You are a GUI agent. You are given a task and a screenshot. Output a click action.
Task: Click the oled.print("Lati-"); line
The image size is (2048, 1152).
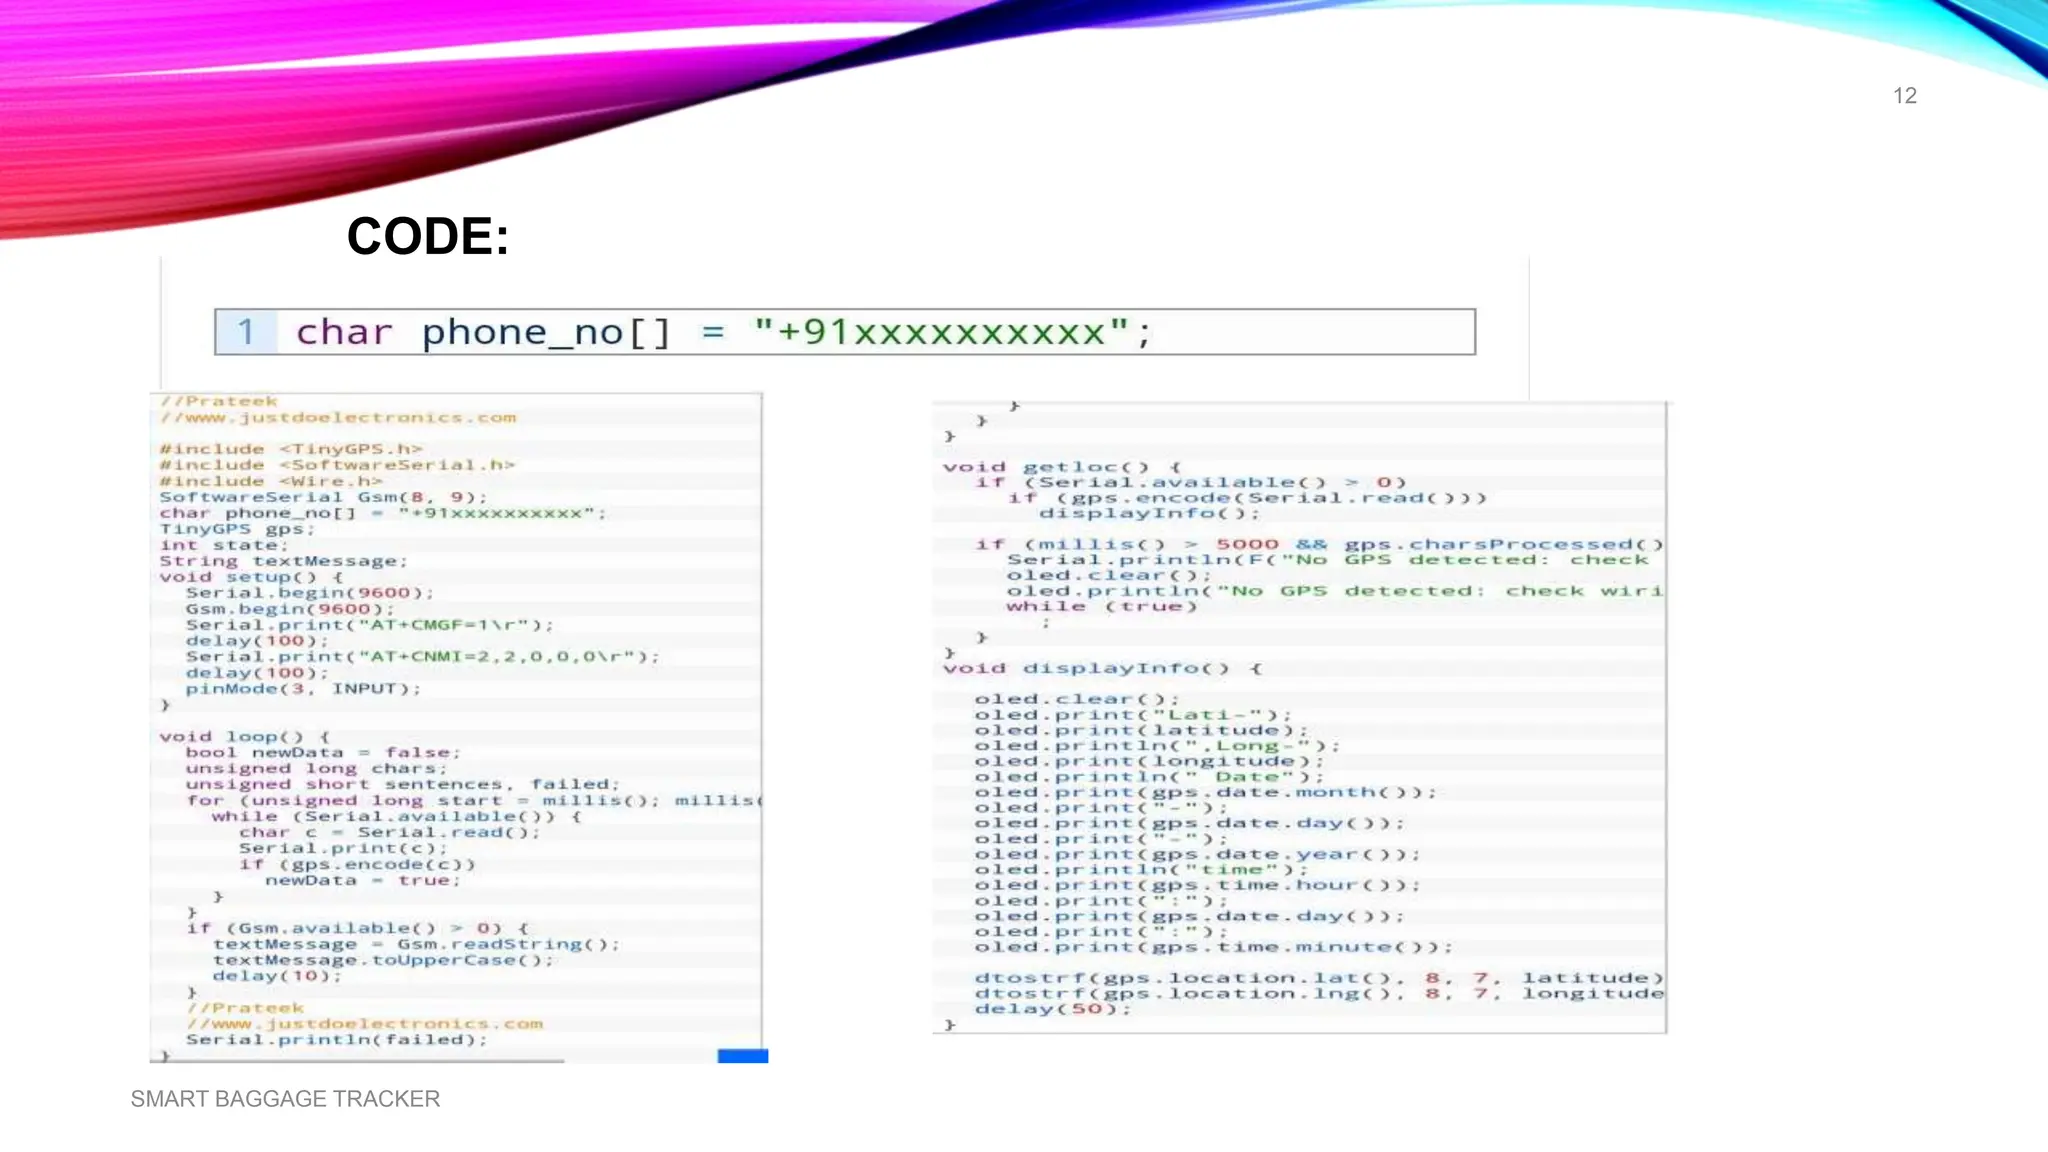click(x=1132, y=715)
